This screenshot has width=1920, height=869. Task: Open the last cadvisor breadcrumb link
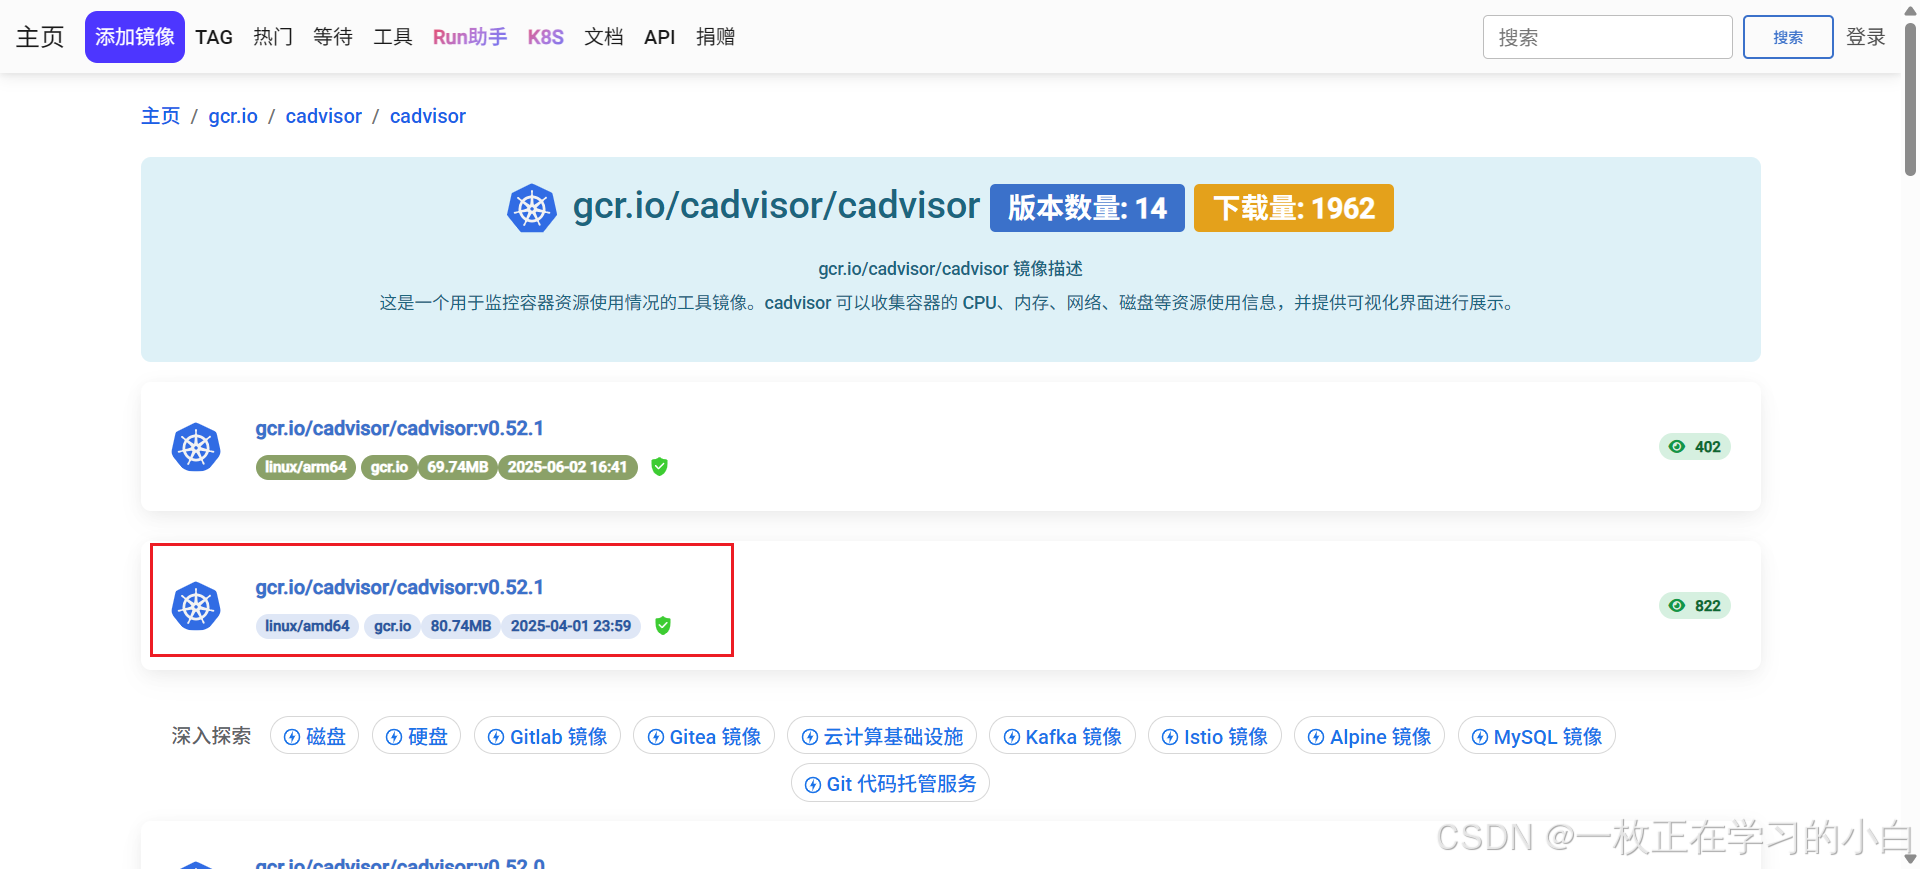(x=428, y=116)
